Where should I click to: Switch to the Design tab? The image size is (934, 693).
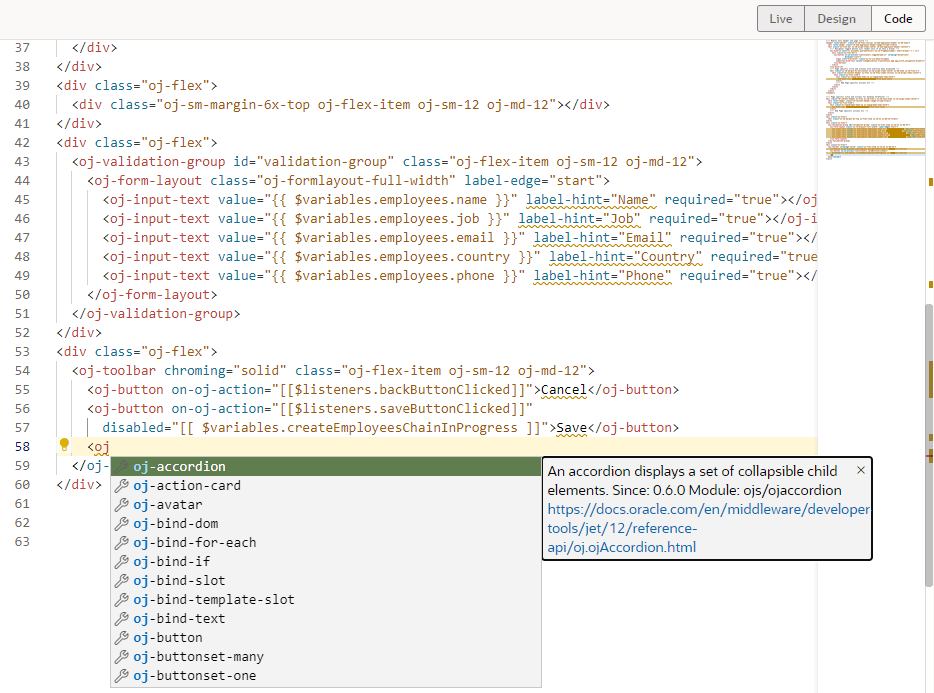click(837, 18)
